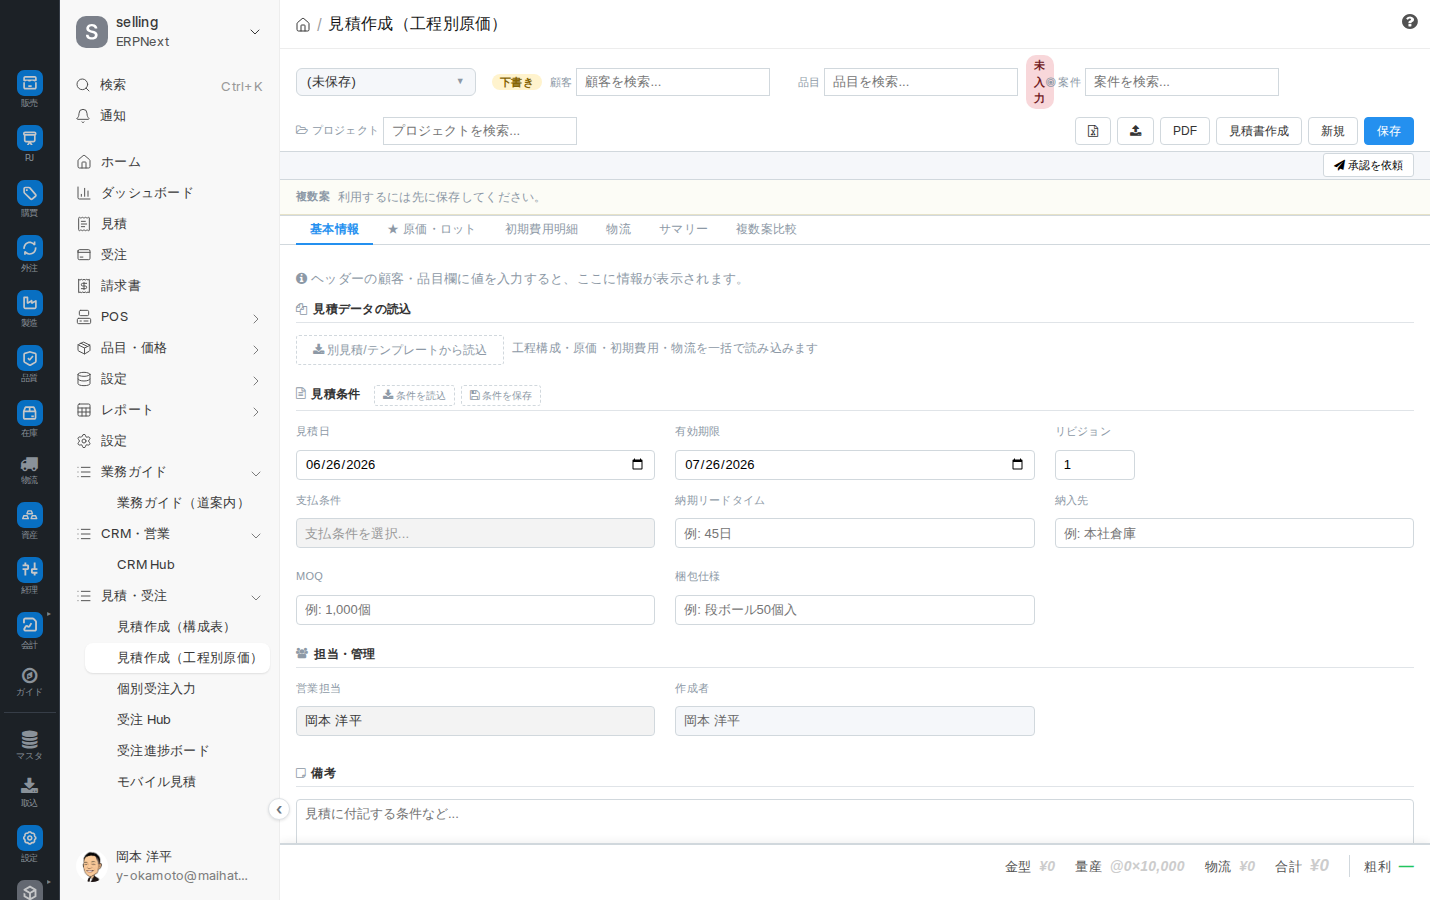Focus the 顧客を検索 input

673,82
